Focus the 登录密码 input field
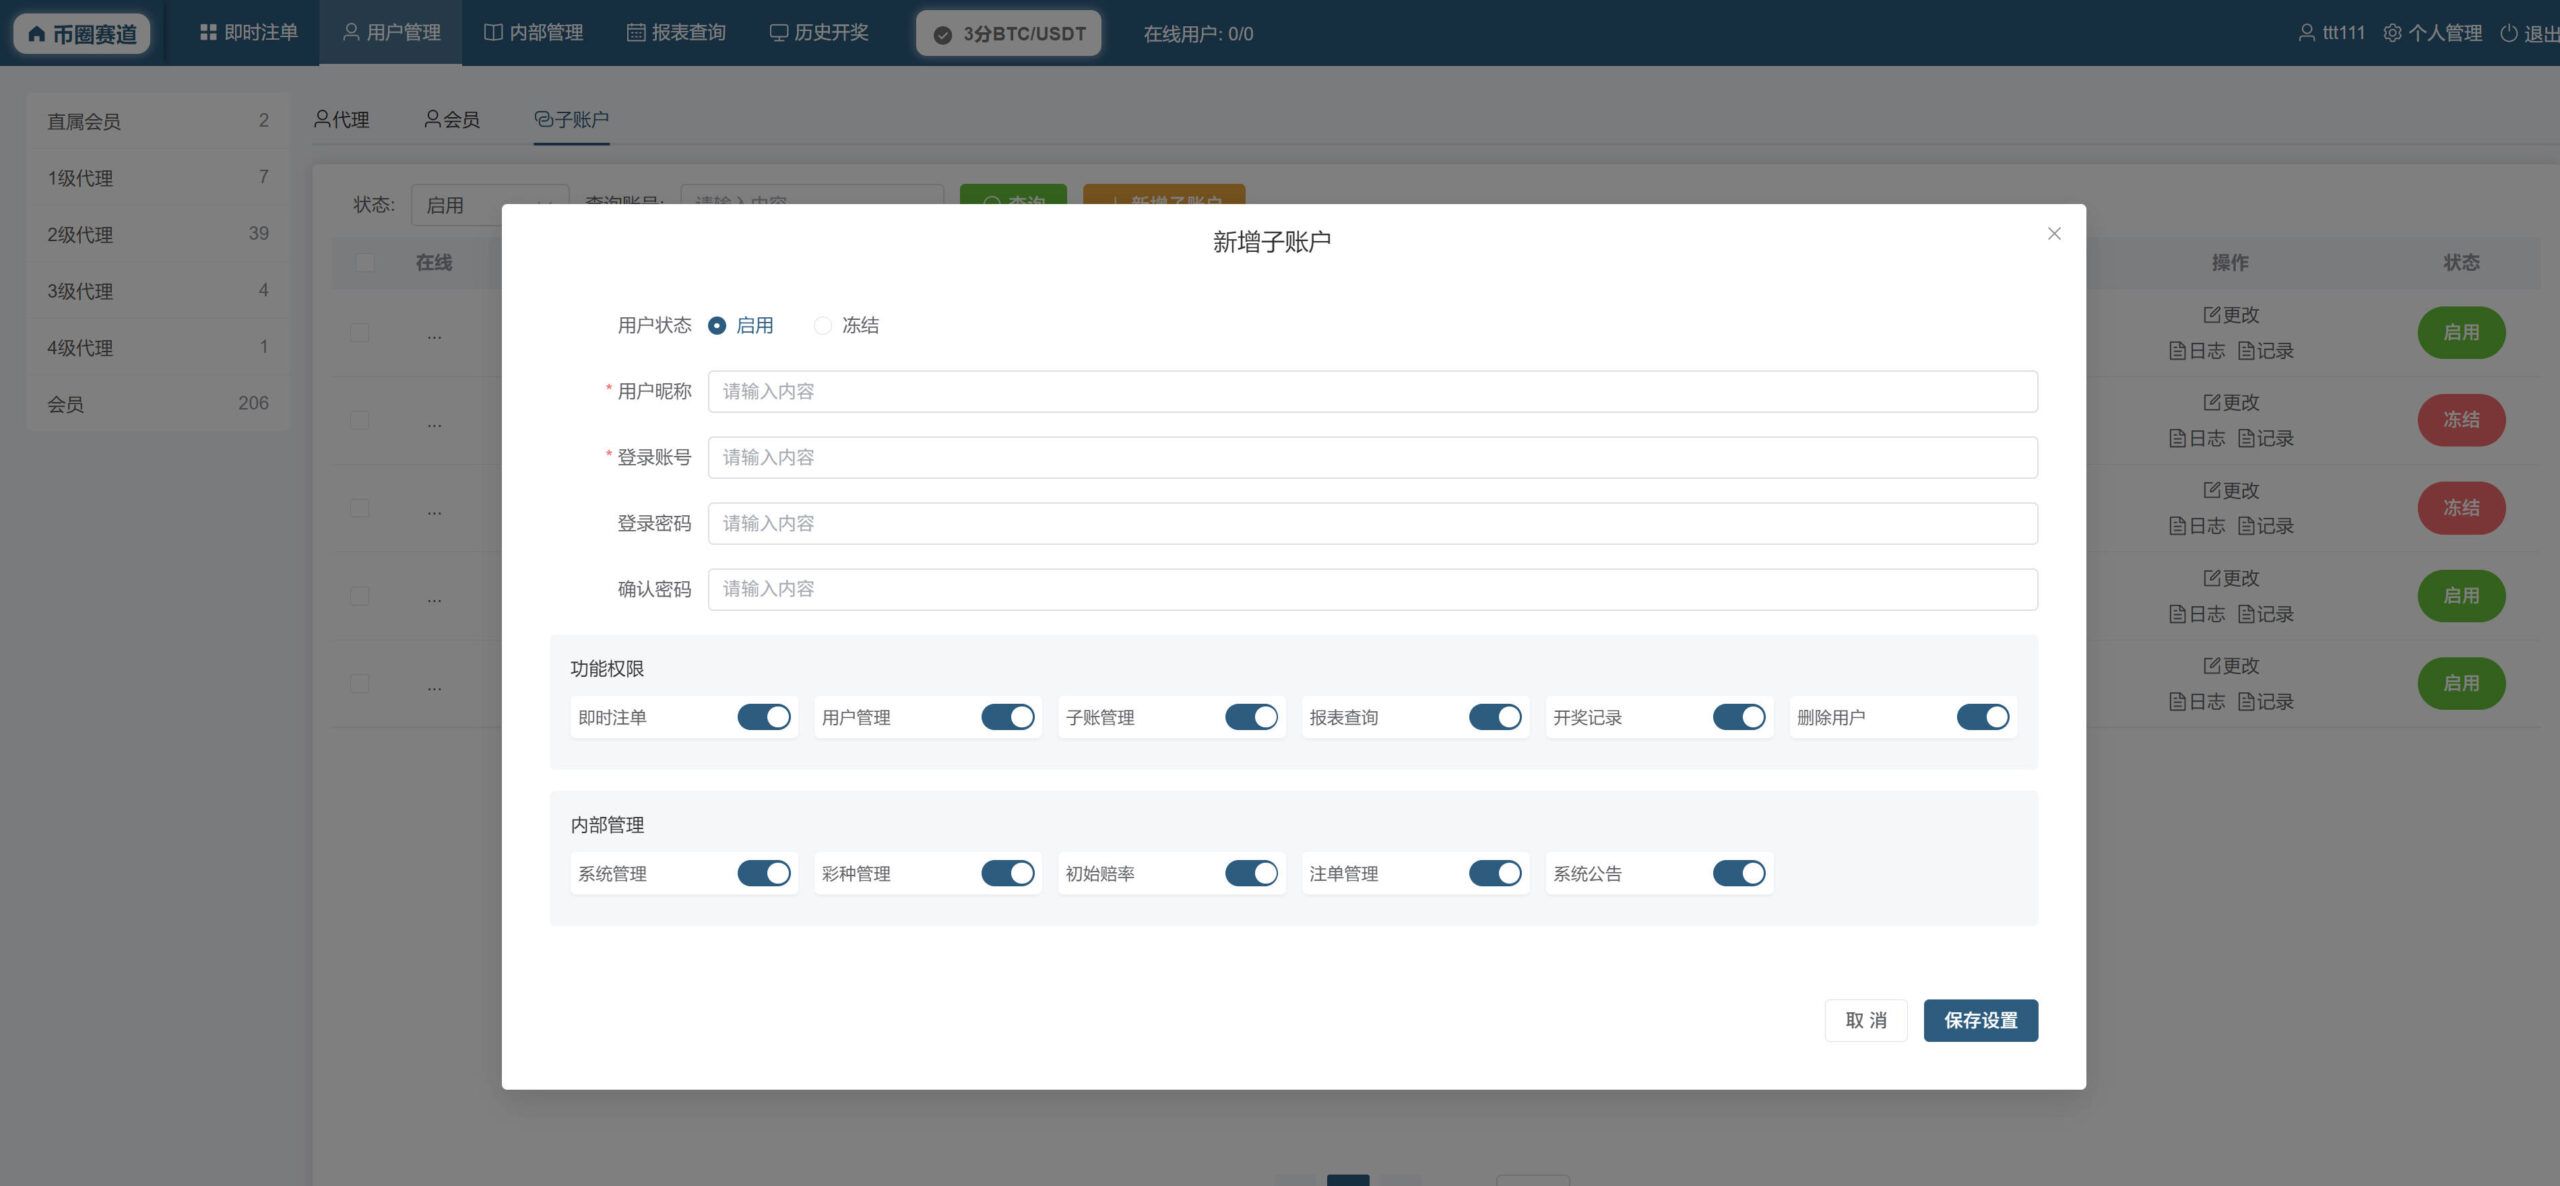The width and height of the screenshot is (2560, 1186). point(1372,523)
